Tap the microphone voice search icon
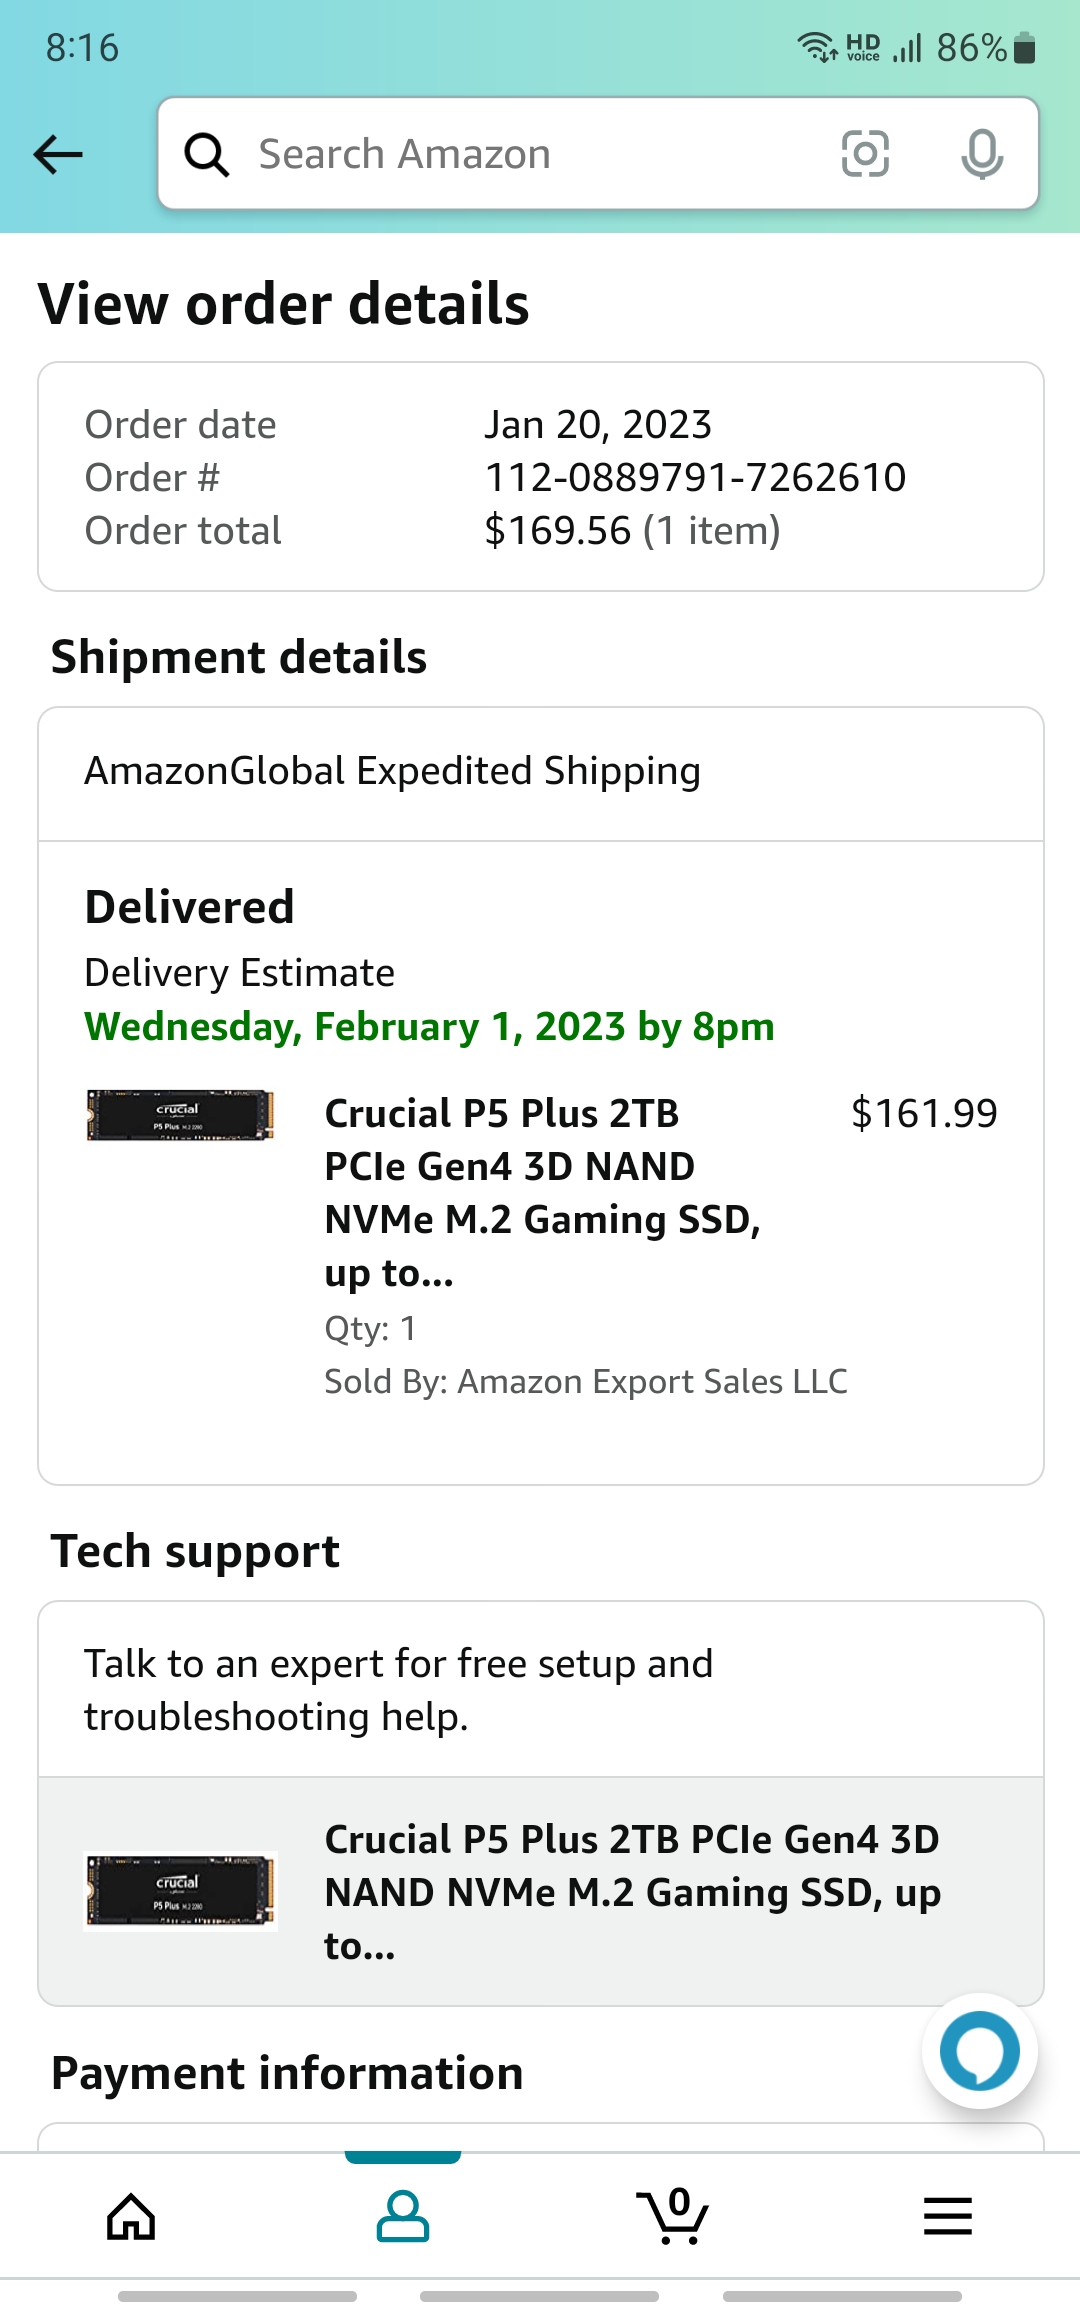 [981, 154]
